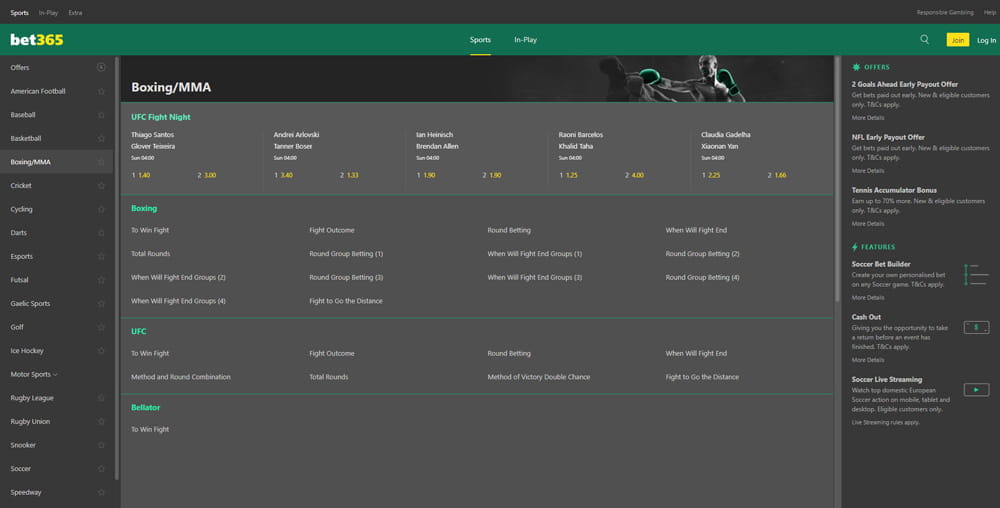Screen dimensions: 1000x508
Task: Click star icon next to Gaelic Sports
Action: pyautogui.click(x=101, y=303)
